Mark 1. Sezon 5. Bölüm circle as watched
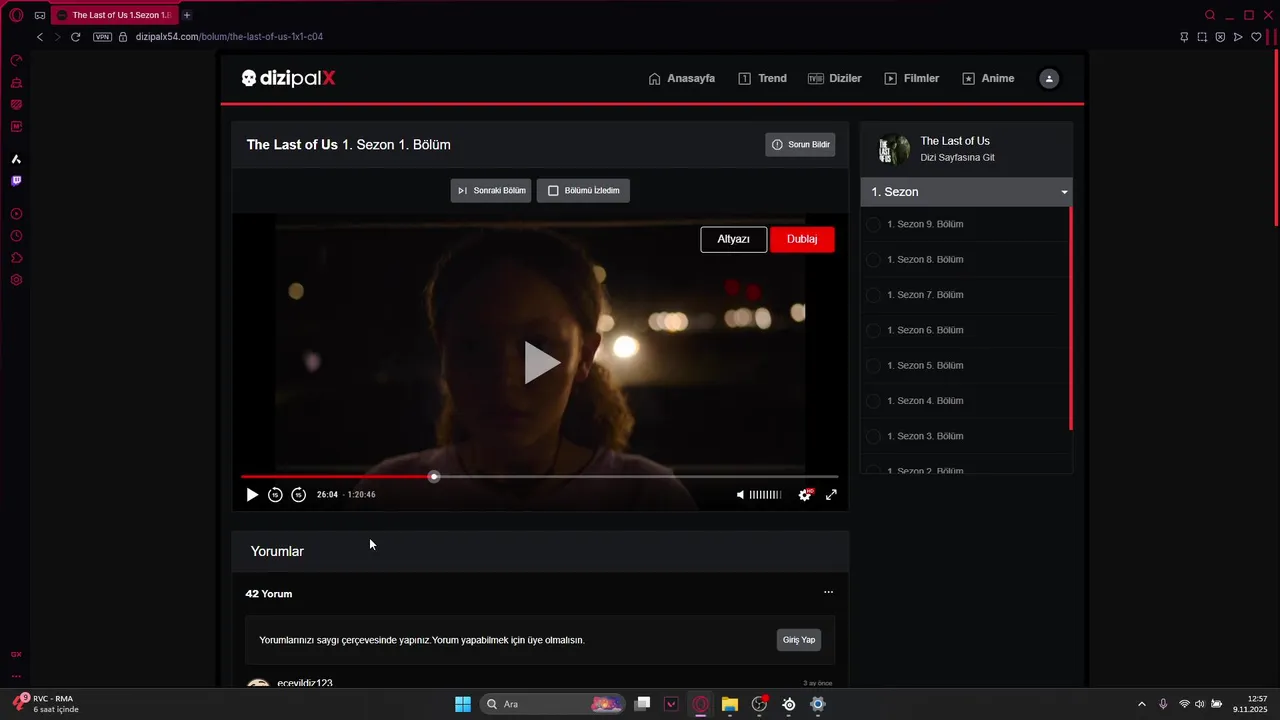 pos(873,366)
